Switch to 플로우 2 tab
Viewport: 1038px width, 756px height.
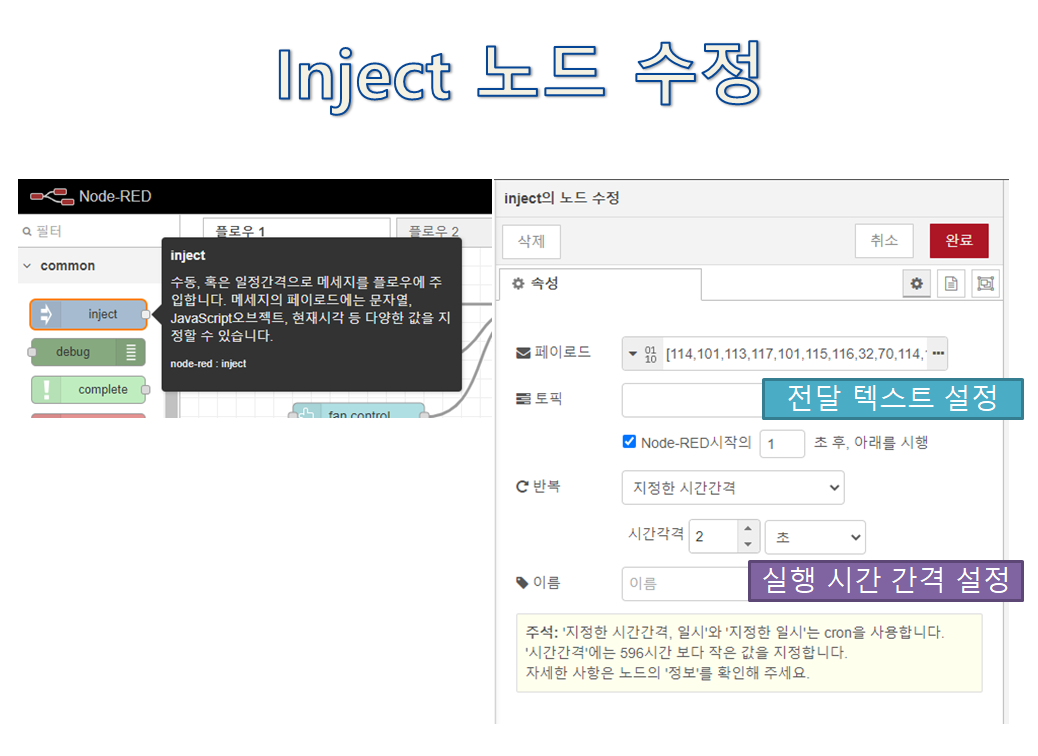point(444,228)
